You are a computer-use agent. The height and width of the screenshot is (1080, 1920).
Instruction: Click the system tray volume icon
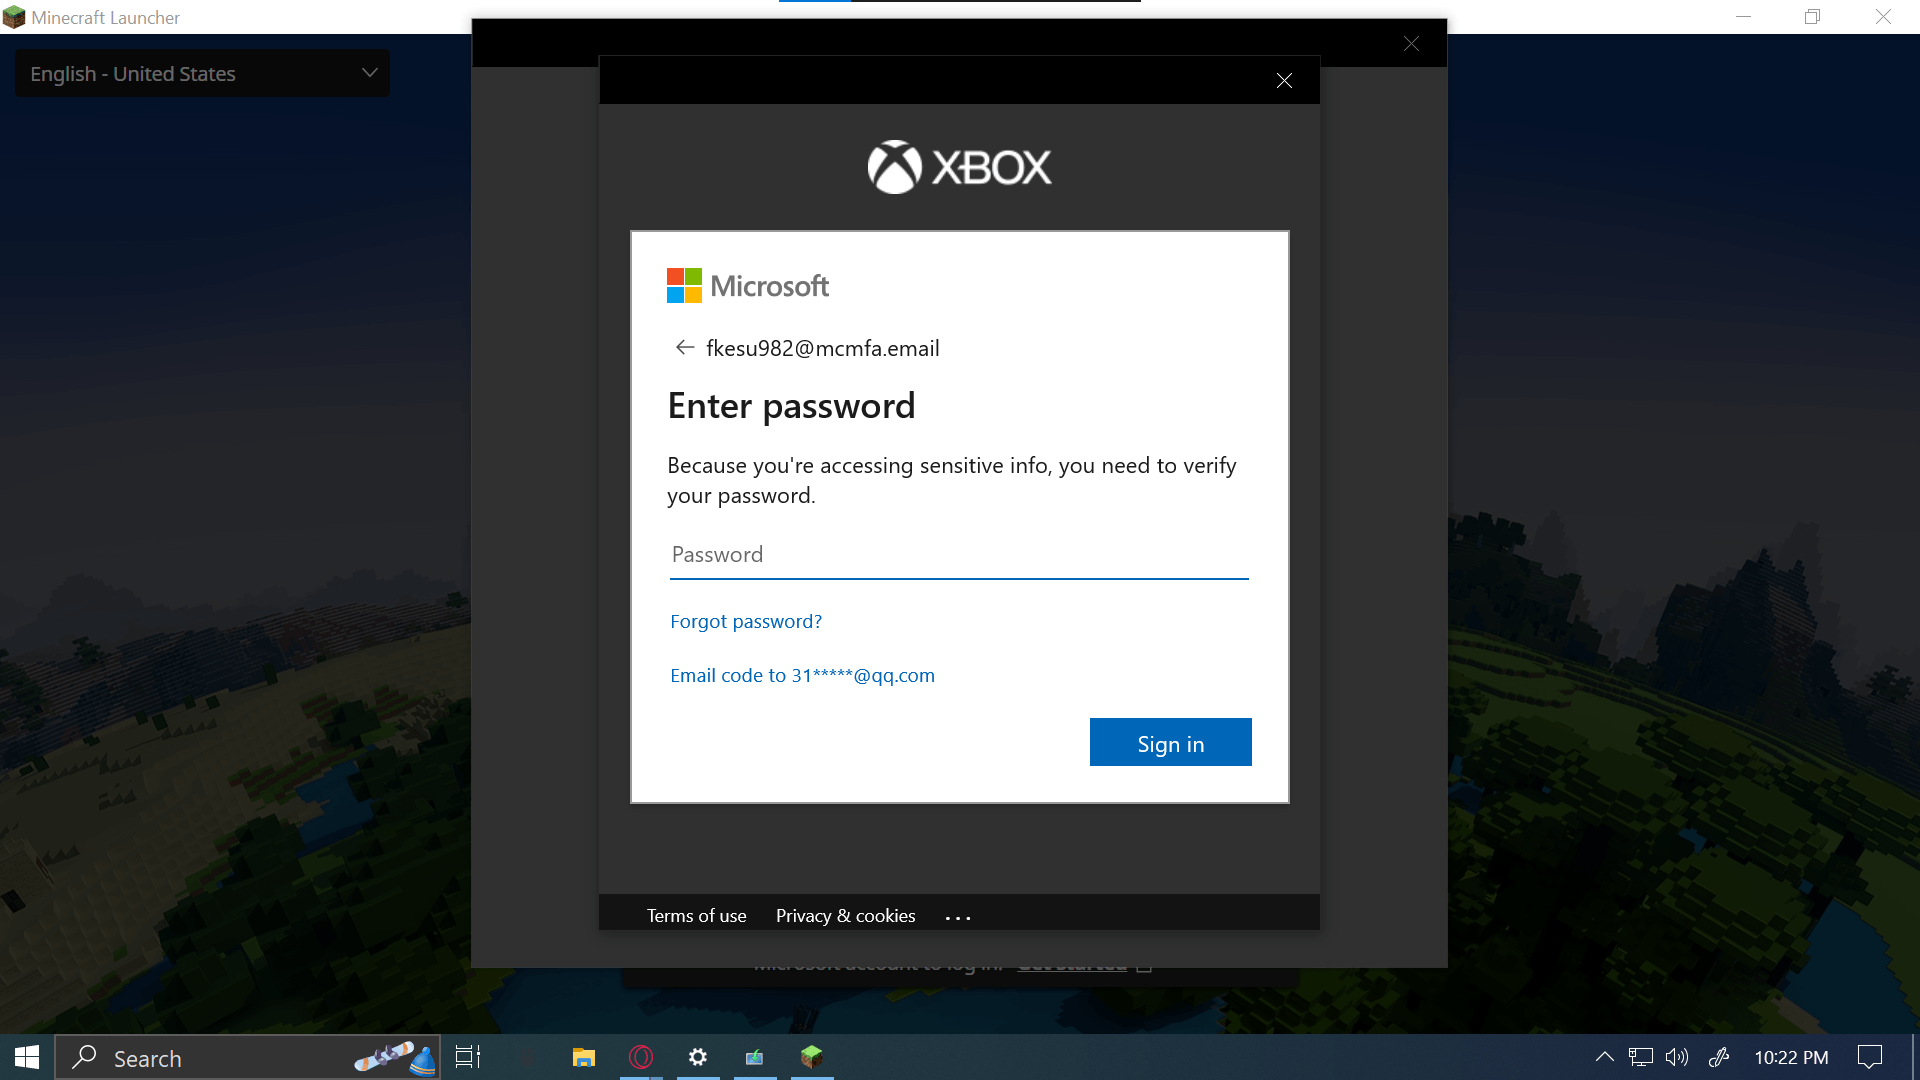pyautogui.click(x=1677, y=1056)
